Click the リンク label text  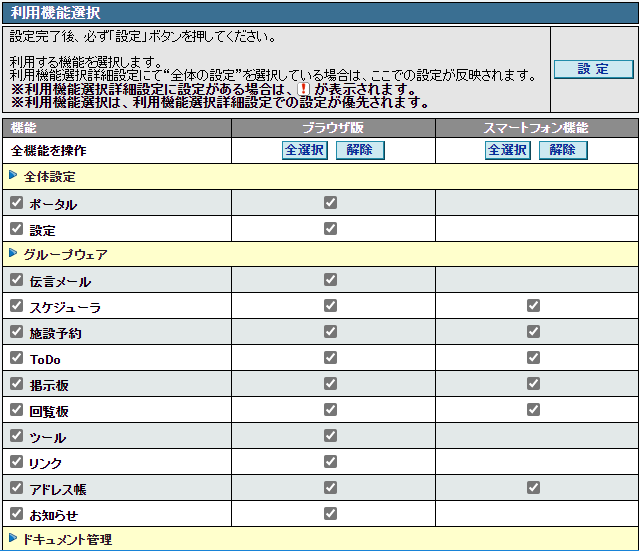tap(45, 464)
